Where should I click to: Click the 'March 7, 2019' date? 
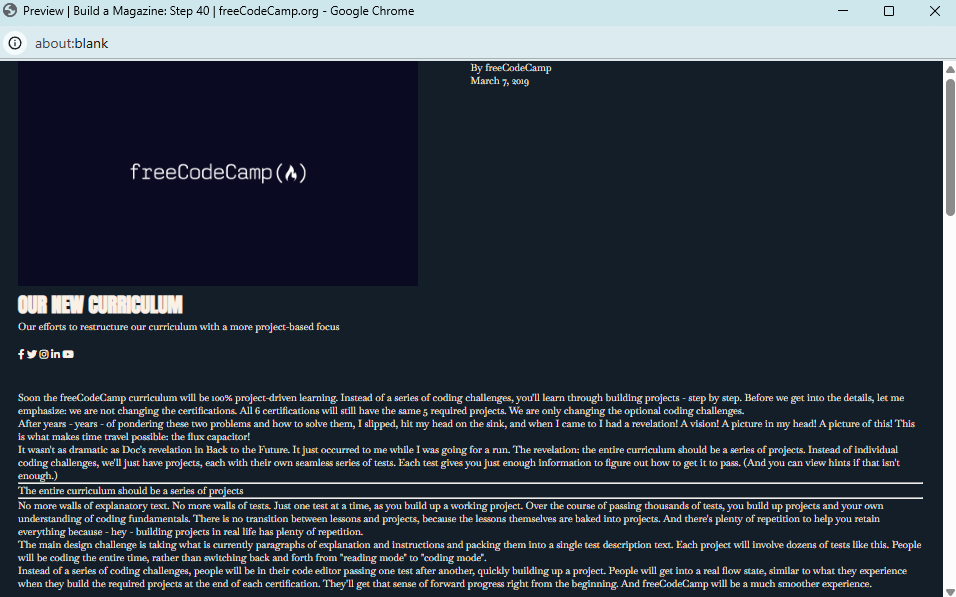pos(499,81)
